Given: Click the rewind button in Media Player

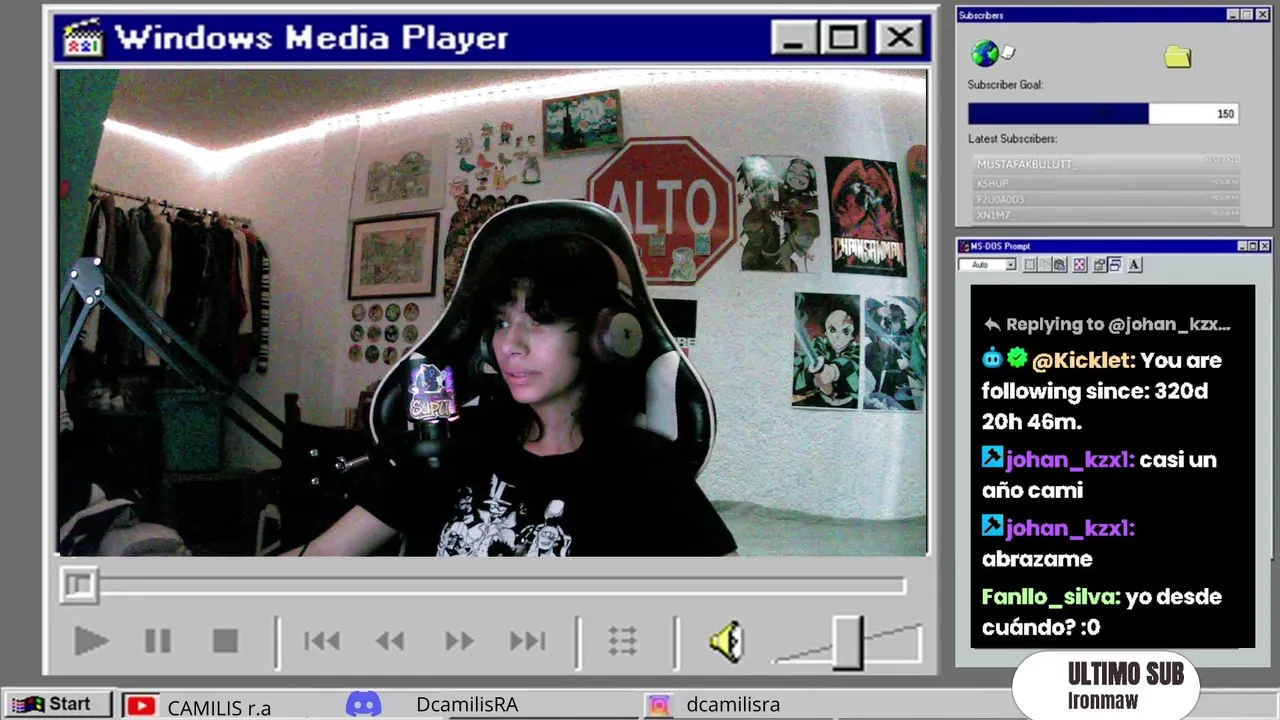Looking at the screenshot, I should 390,641.
